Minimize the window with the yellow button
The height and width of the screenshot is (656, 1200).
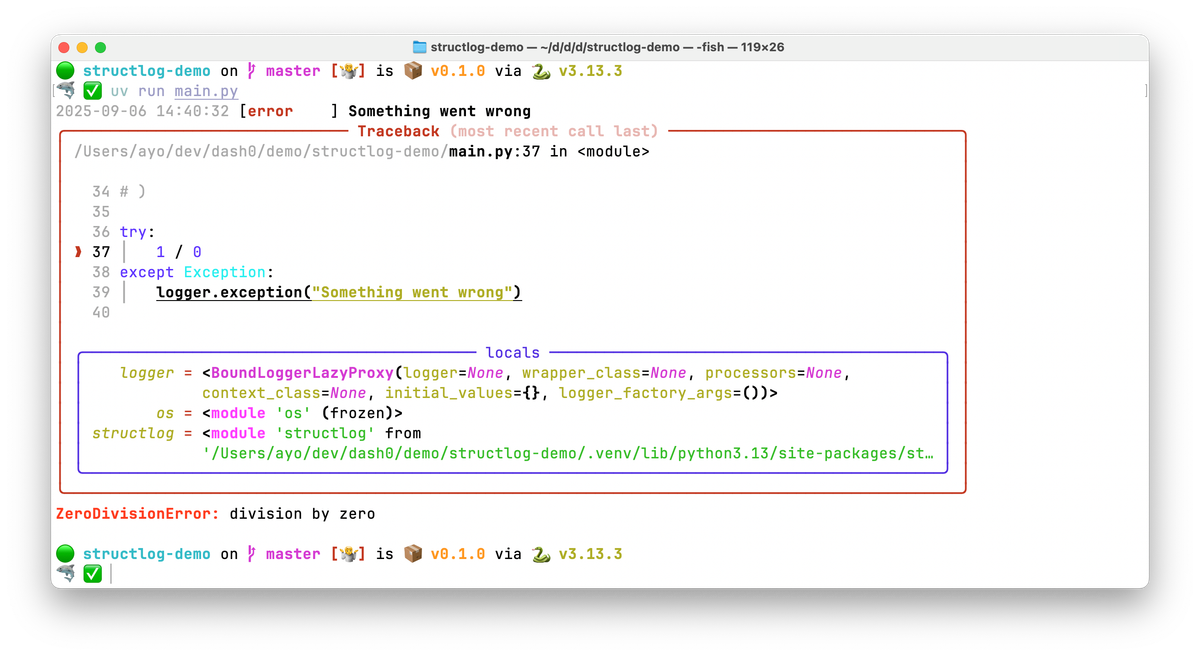(82, 47)
